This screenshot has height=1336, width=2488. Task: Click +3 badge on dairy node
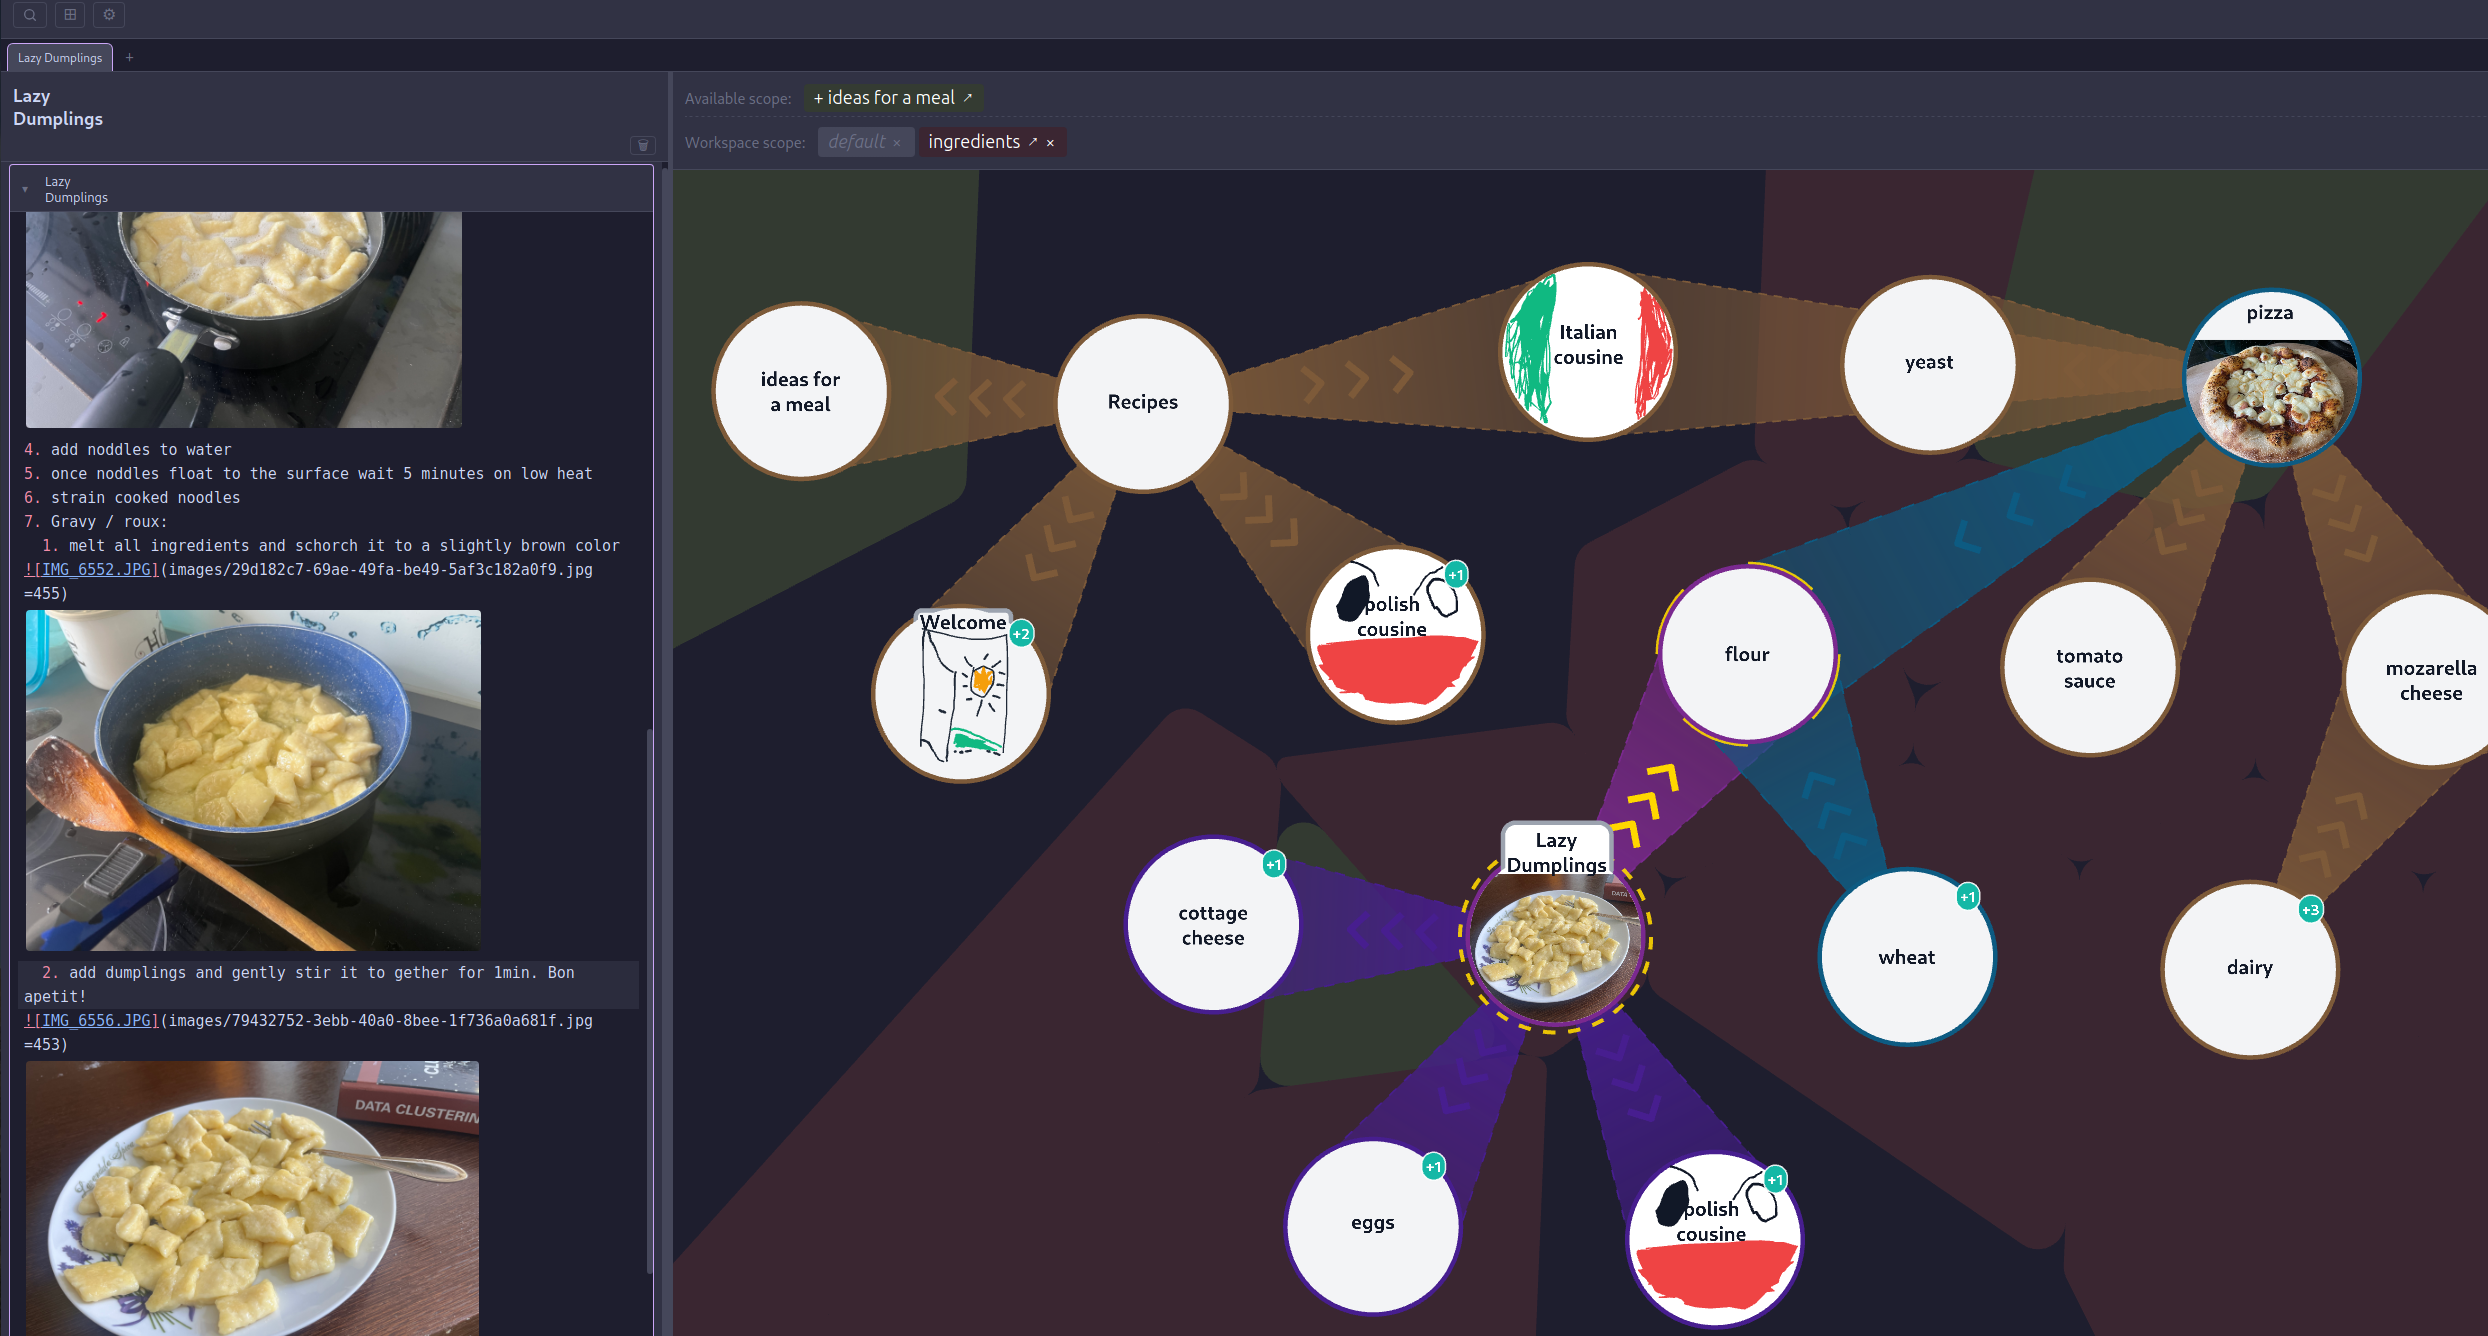2310,910
